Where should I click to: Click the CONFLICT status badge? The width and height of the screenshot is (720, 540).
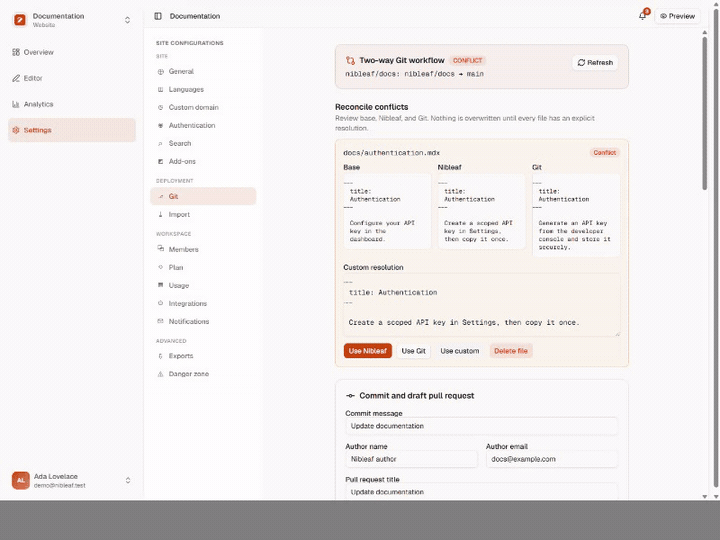pyautogui.click(x=467, y=61)
